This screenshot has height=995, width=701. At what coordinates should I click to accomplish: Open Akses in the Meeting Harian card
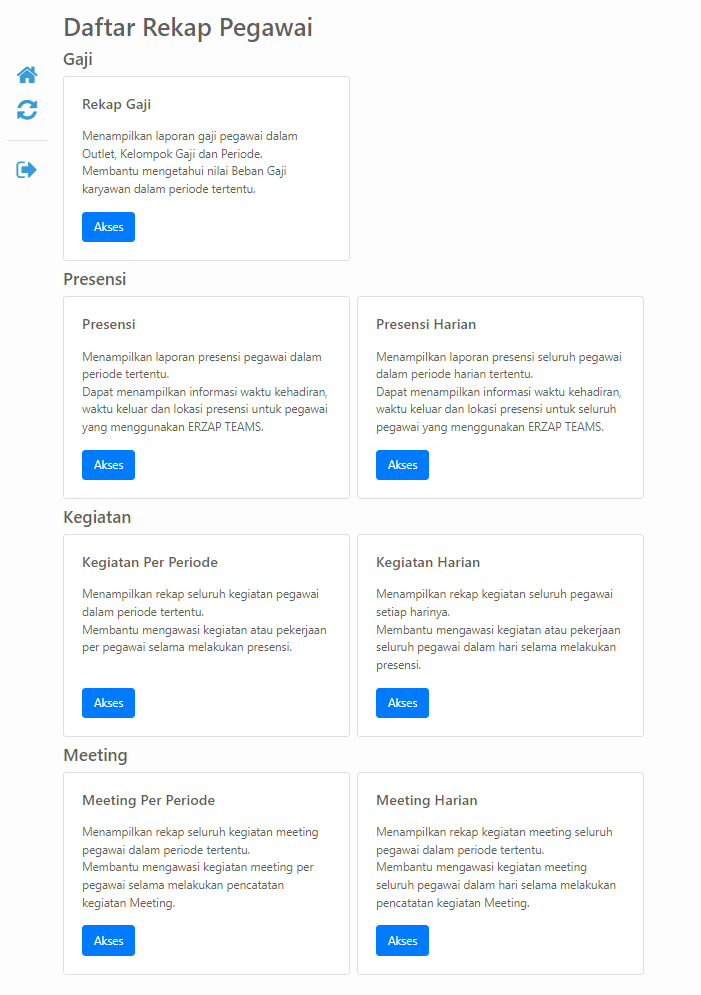click(402, 940)
